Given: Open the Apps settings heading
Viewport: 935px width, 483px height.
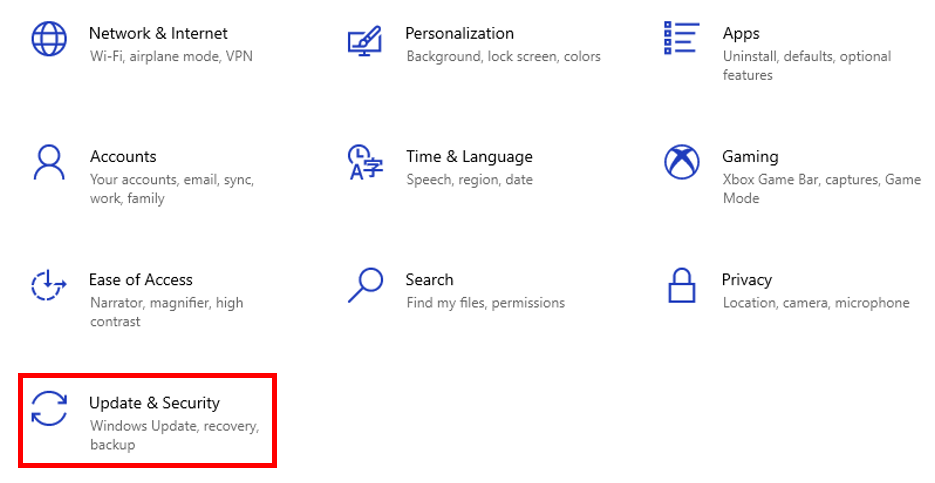Looking at the screenshot, I should pos(741,34).
